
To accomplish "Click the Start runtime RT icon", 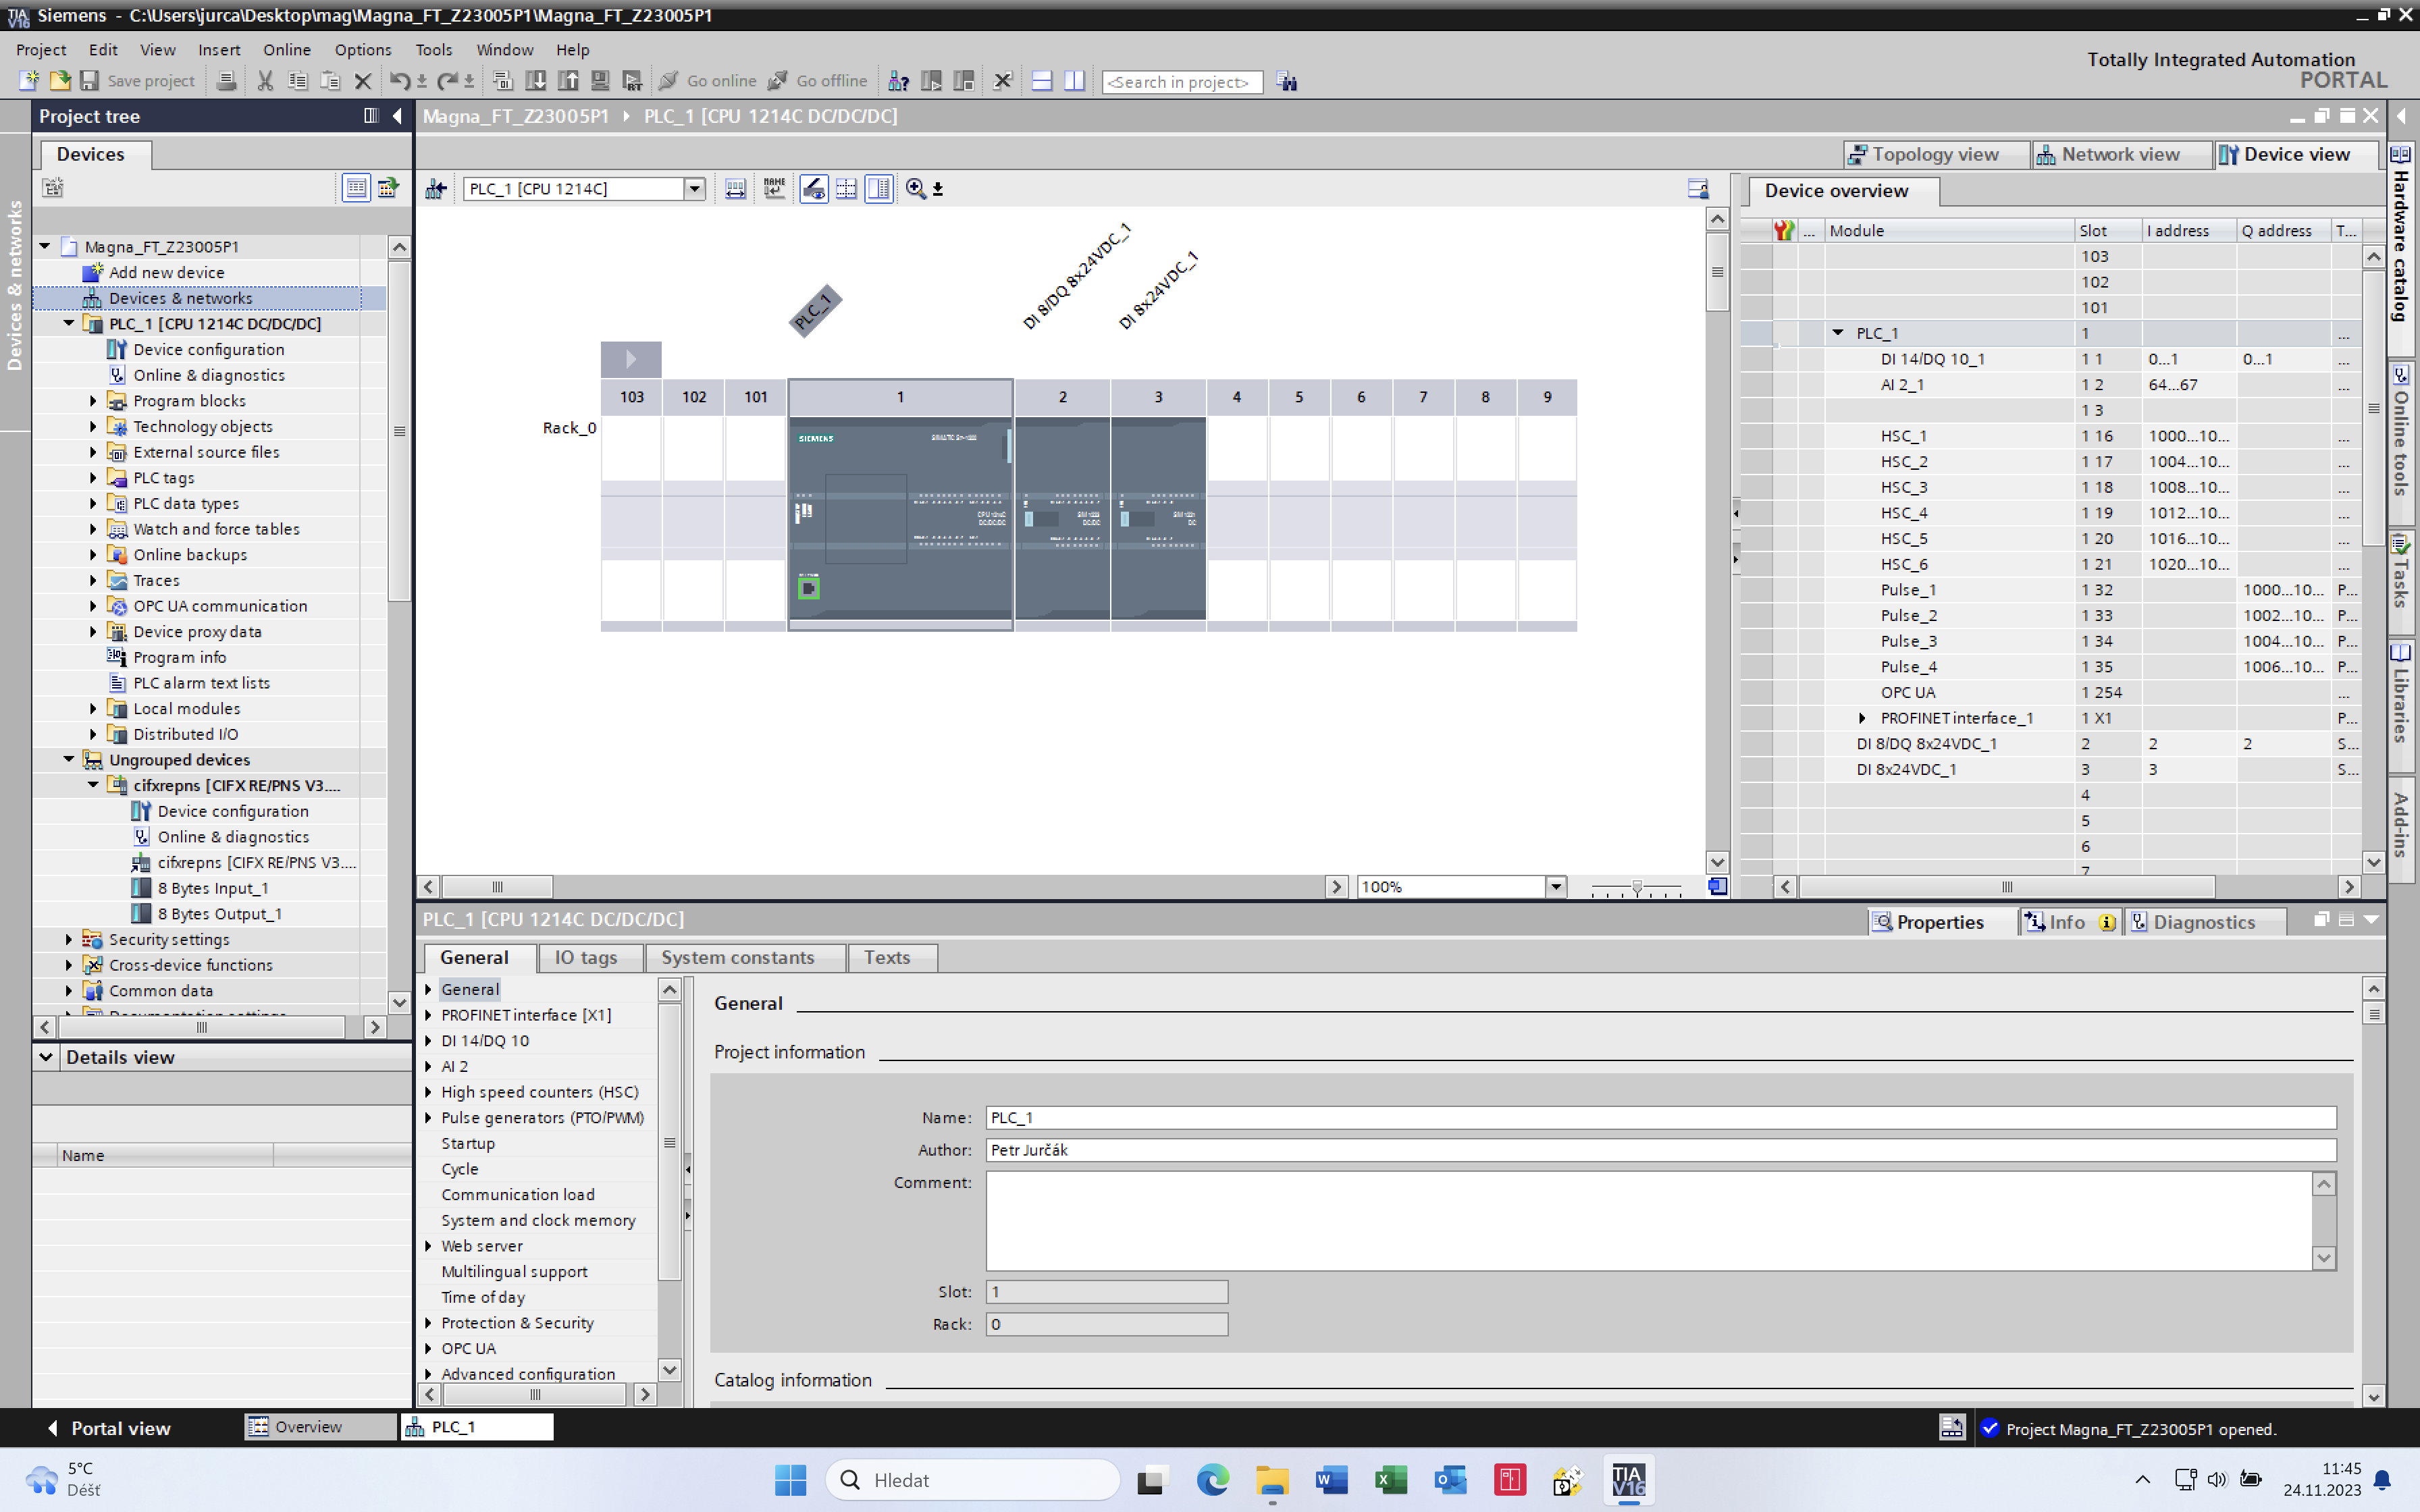I will click(x=632, y=81).
